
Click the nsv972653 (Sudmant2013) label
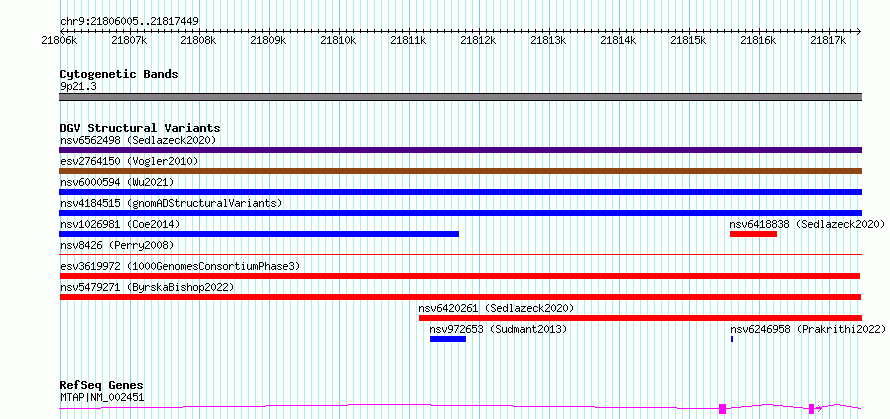tap(498, 329)
